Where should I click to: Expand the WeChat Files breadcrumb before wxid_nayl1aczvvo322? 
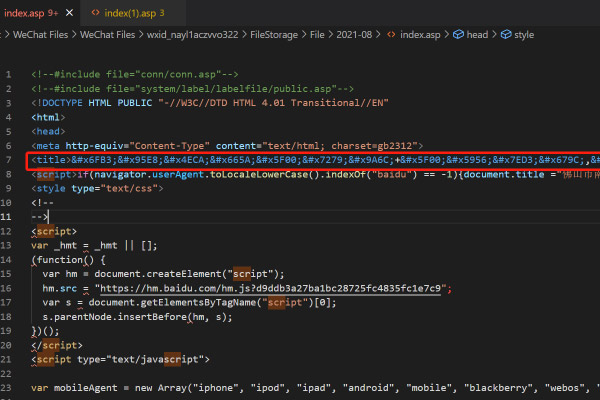[x=106, y=34]
